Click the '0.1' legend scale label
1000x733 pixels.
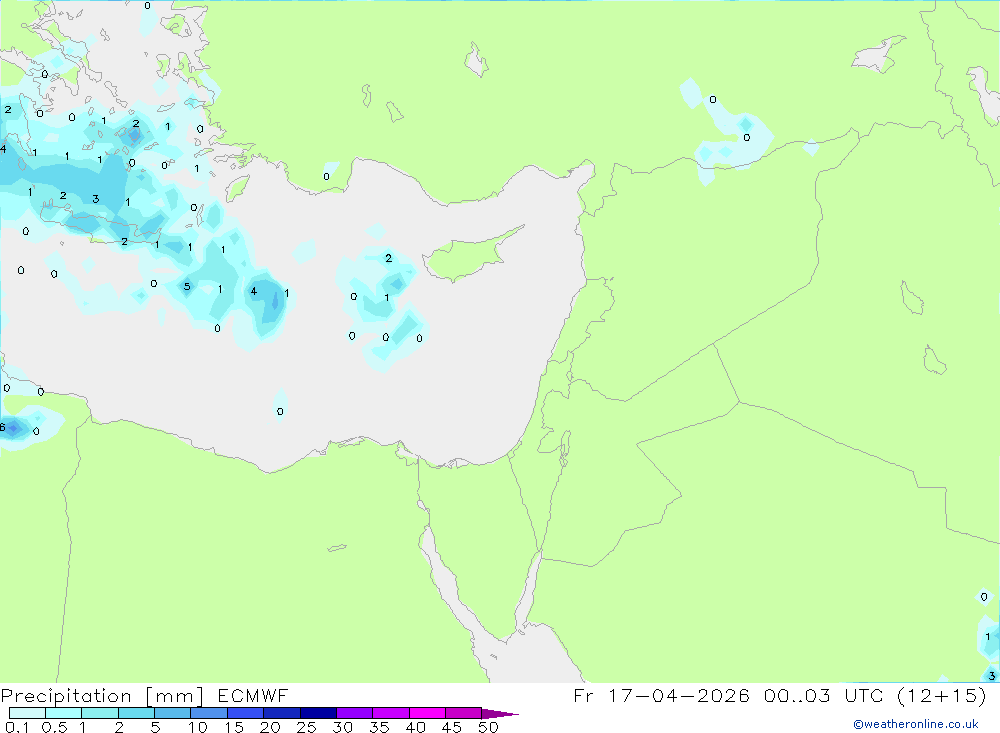pos(17,727)
